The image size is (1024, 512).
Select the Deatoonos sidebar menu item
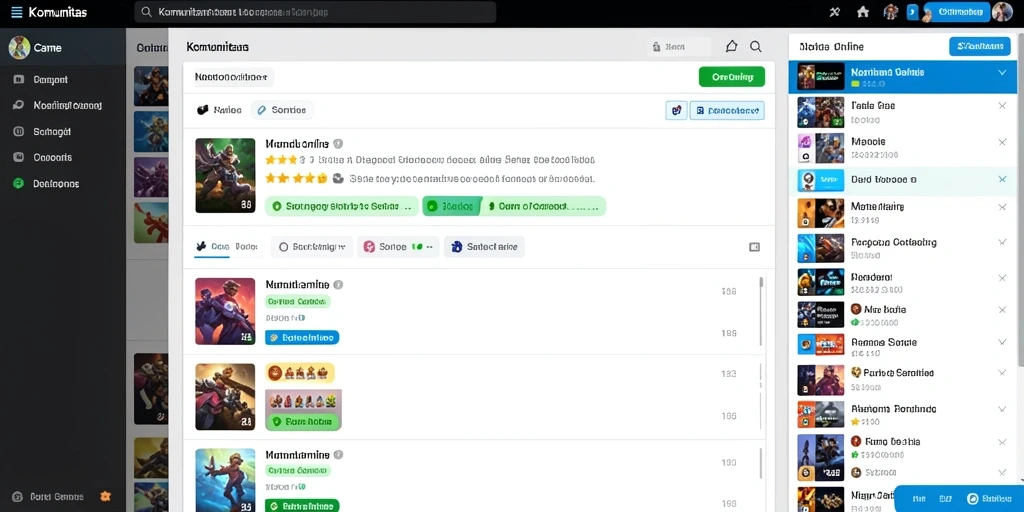(63, 184)
